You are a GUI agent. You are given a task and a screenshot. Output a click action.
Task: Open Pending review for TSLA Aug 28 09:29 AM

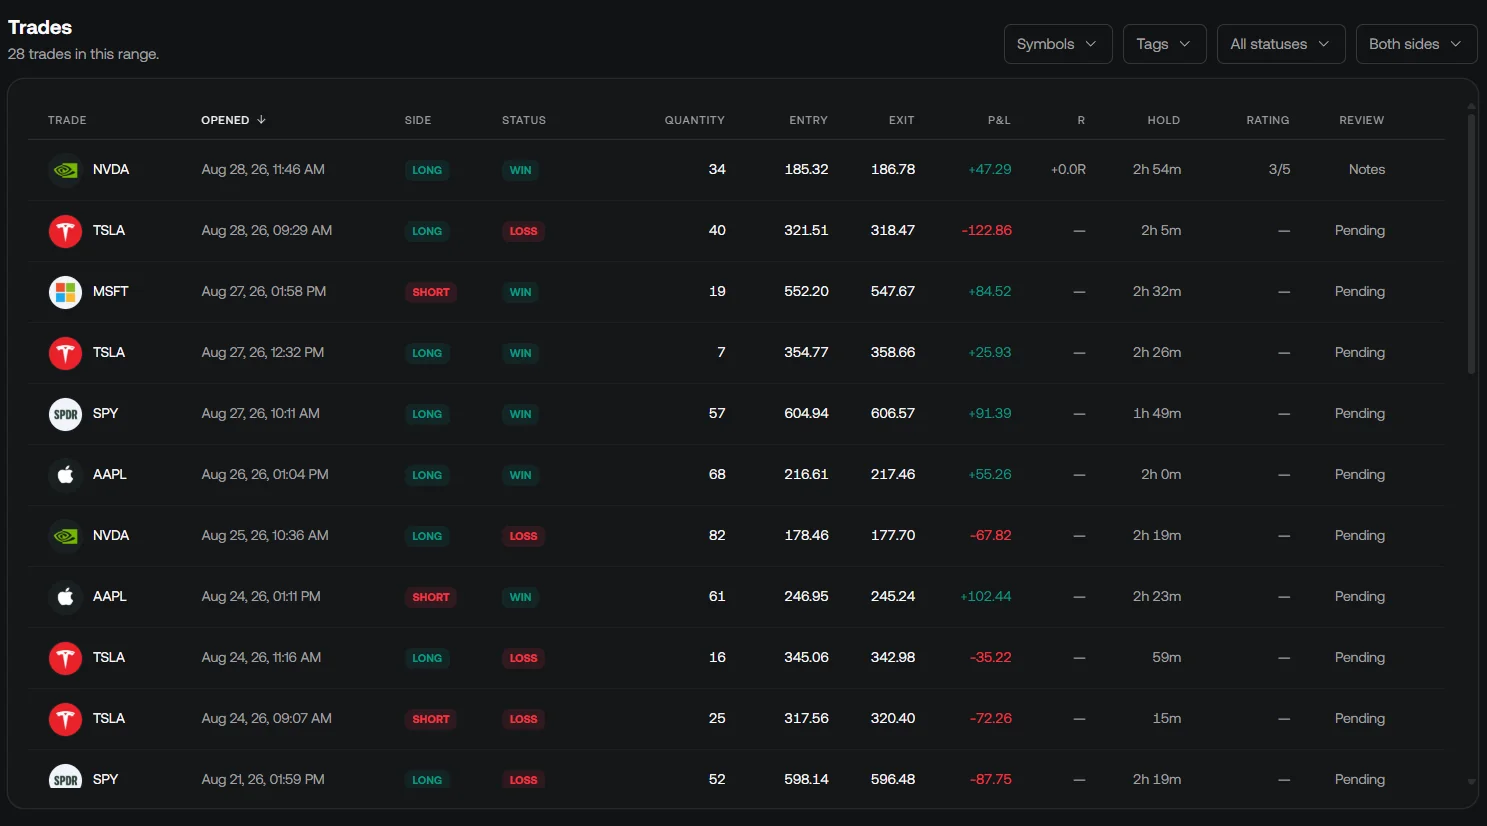click(1360, 231)
